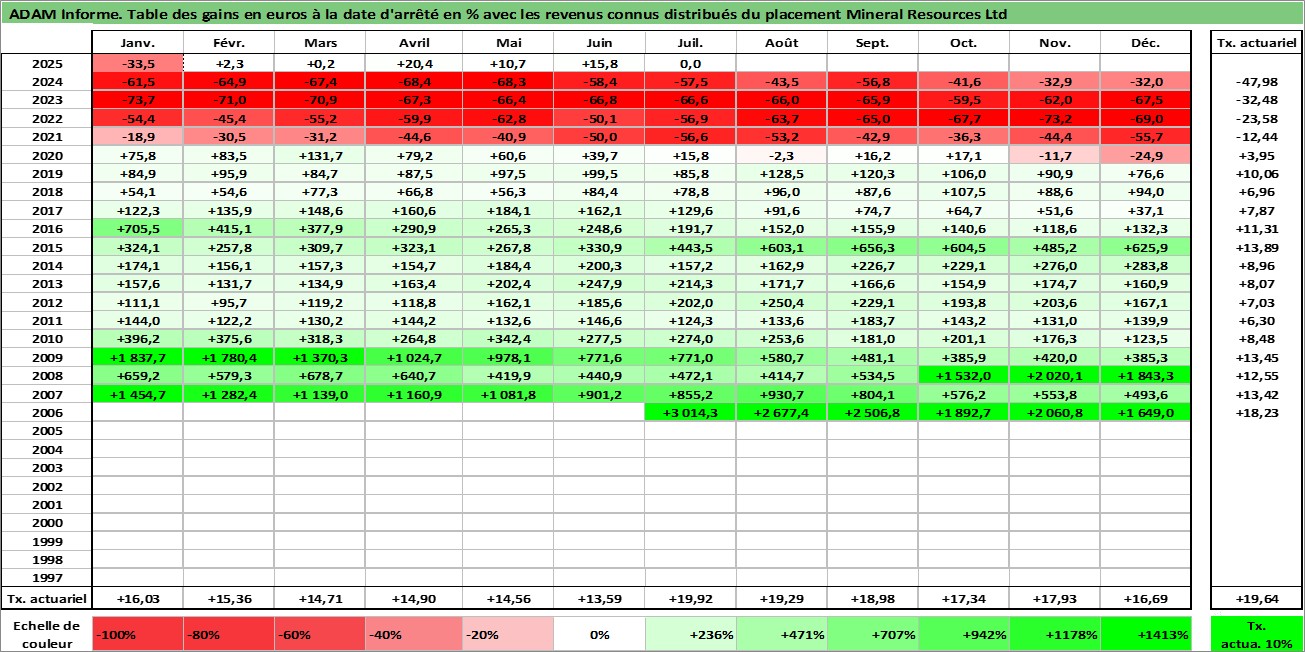Select the 'Tx. actuariel' right column header
The height and width of the screenshot is (652, 1305).
coord(1257,43)
